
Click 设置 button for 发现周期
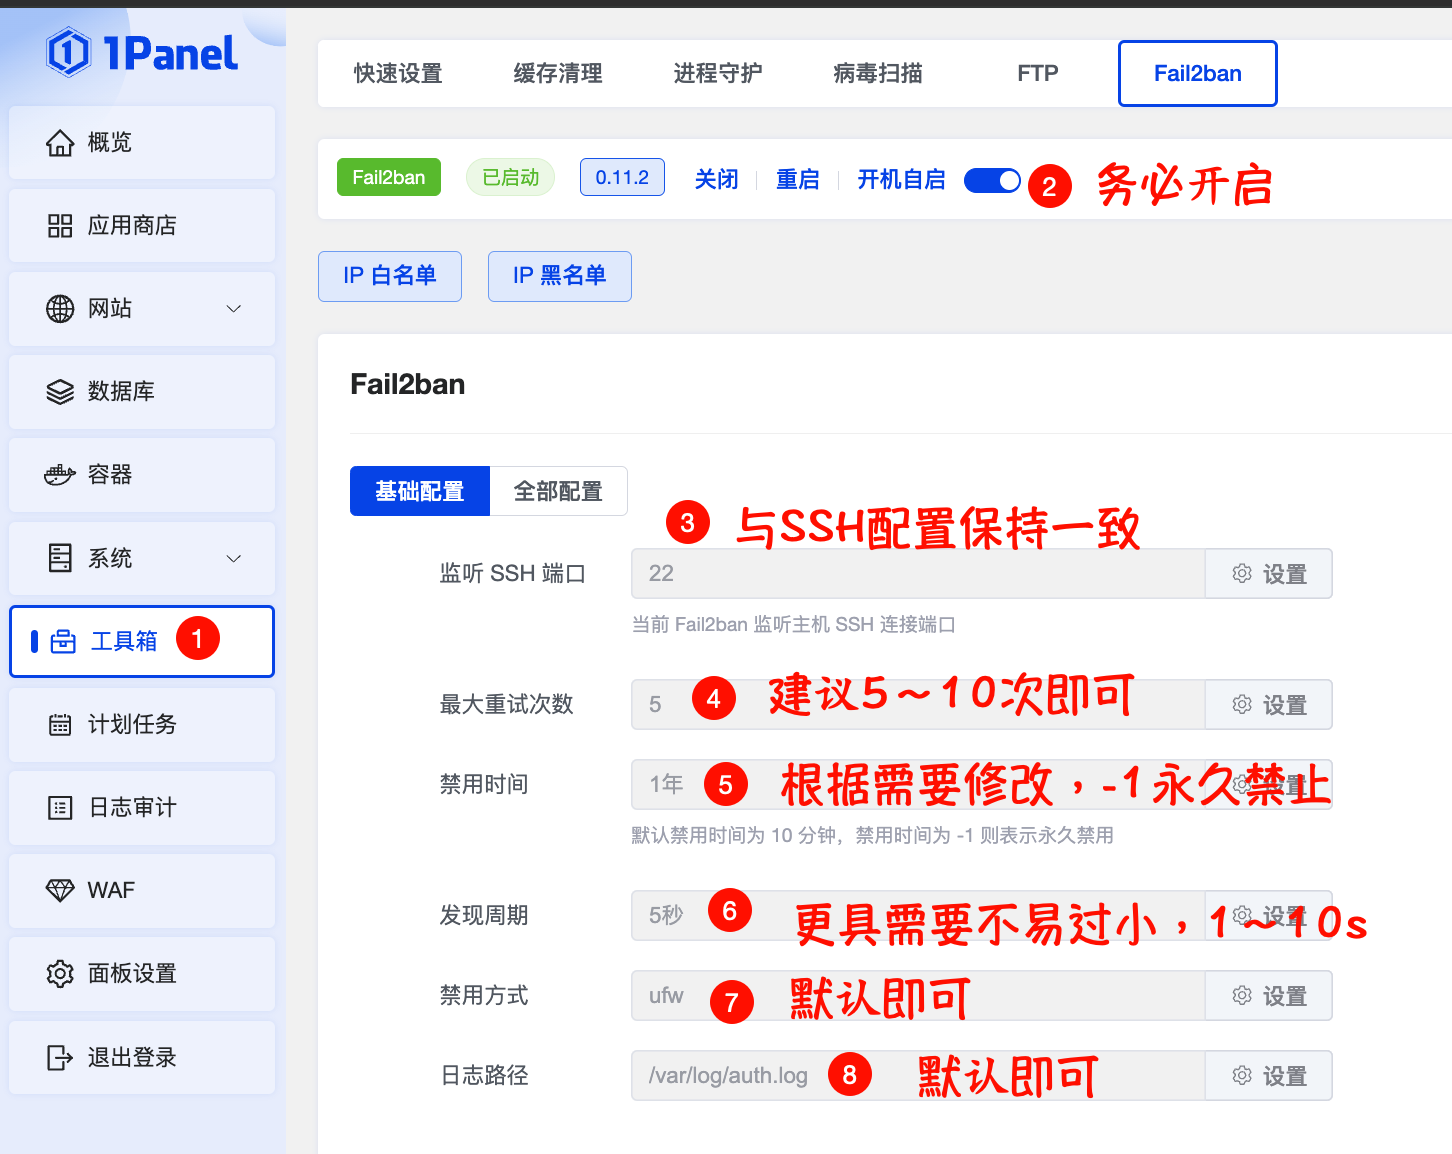1269,916
